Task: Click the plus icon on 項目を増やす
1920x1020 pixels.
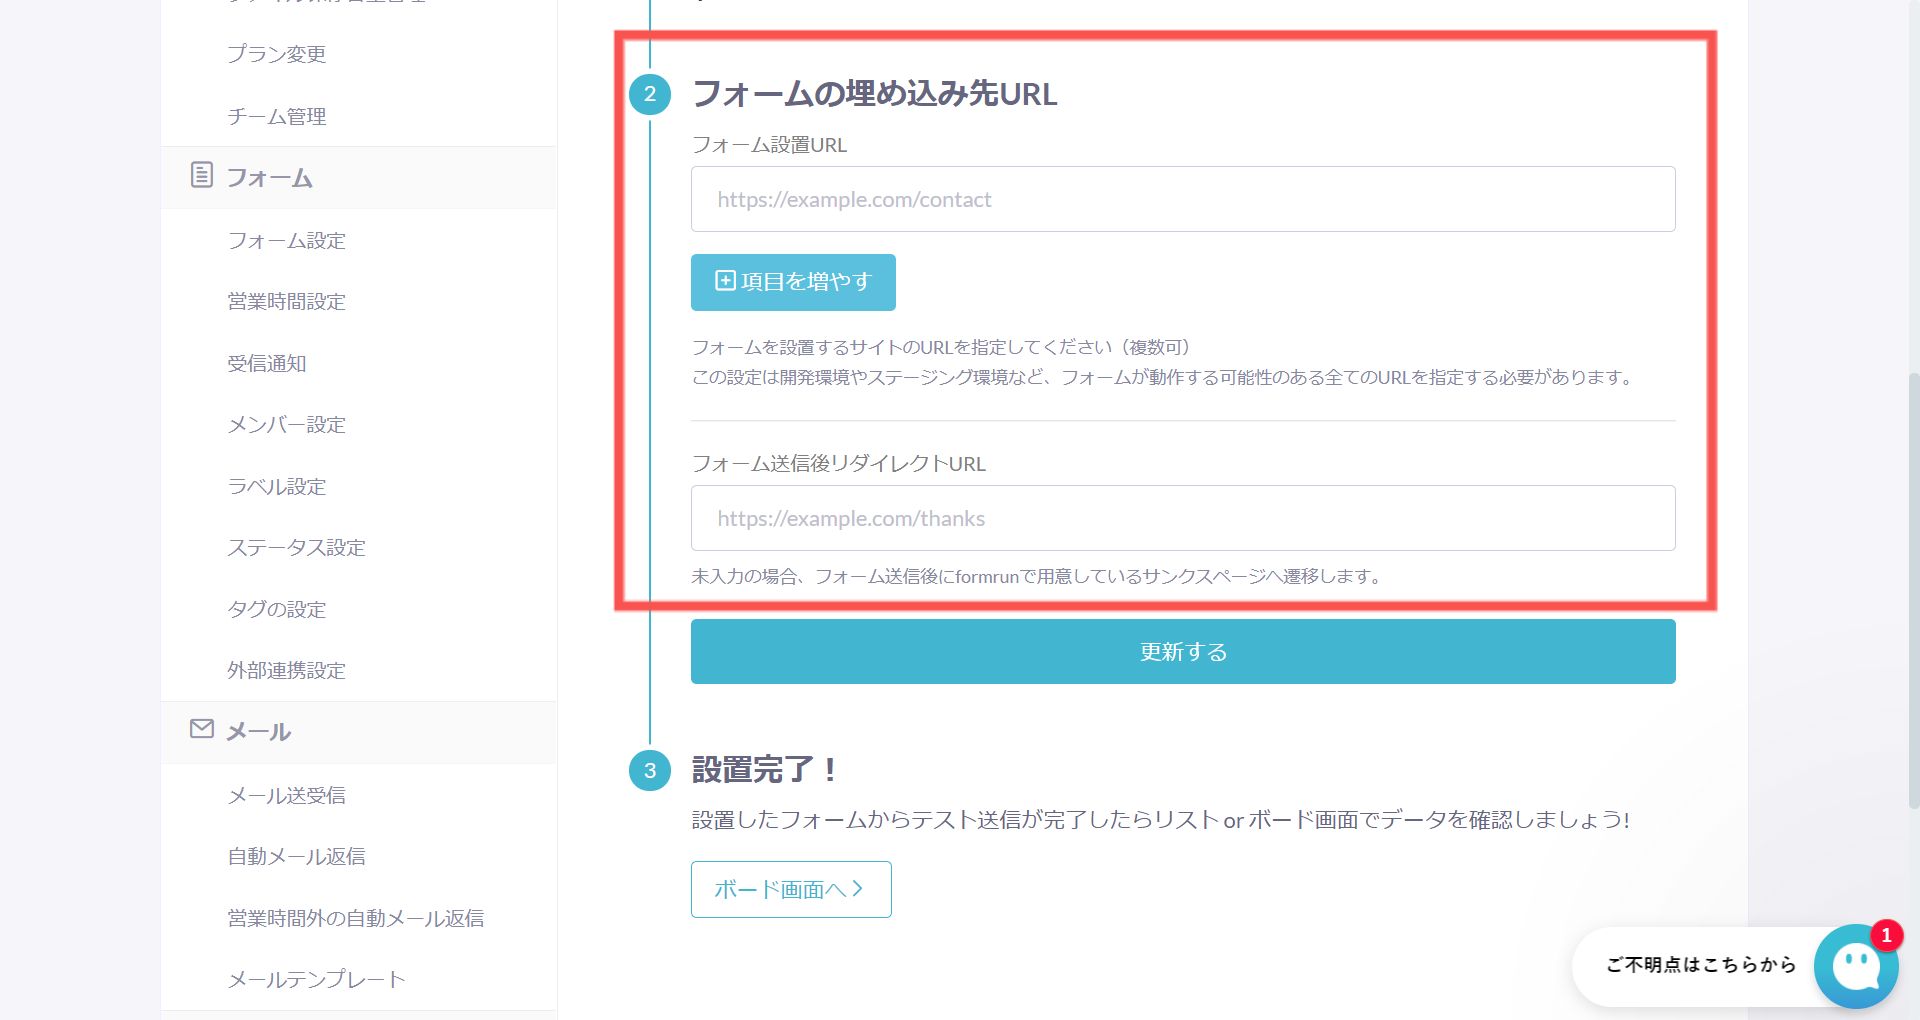Action: [725, 281]
